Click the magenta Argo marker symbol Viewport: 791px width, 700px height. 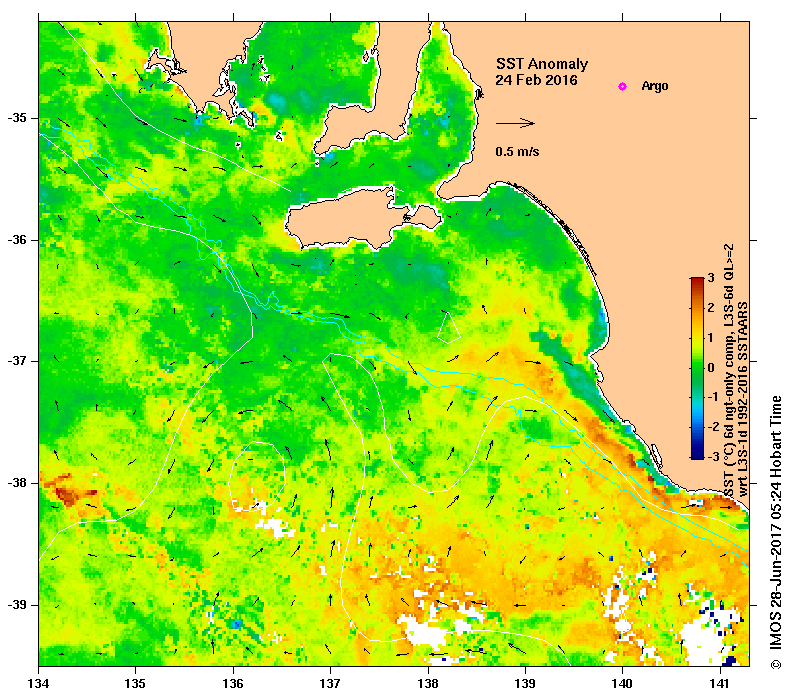click(623, 86)
